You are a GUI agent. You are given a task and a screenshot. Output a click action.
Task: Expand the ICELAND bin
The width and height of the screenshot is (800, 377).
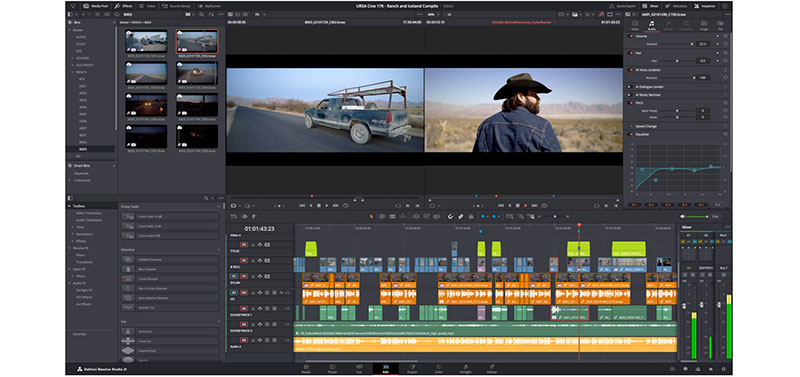(x=72, y=58)
